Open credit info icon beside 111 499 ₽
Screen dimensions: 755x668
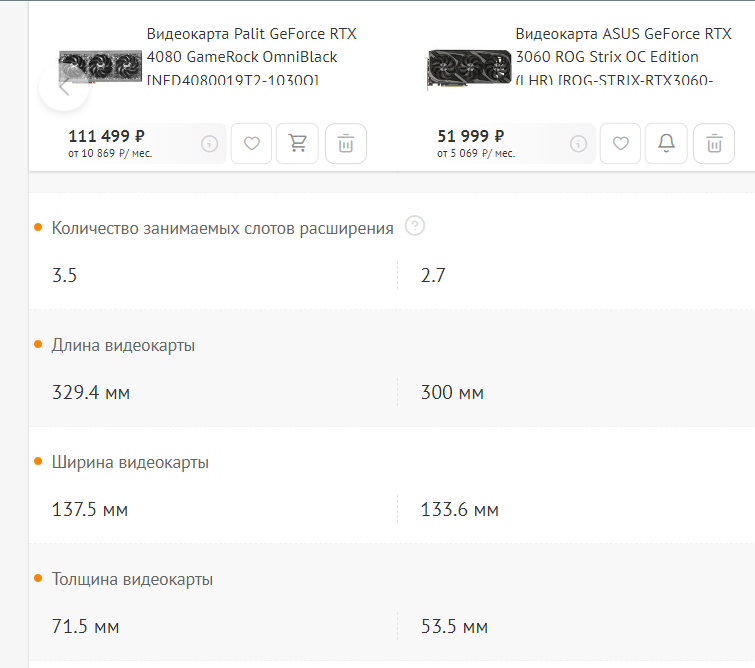click(x=209, y=144)
